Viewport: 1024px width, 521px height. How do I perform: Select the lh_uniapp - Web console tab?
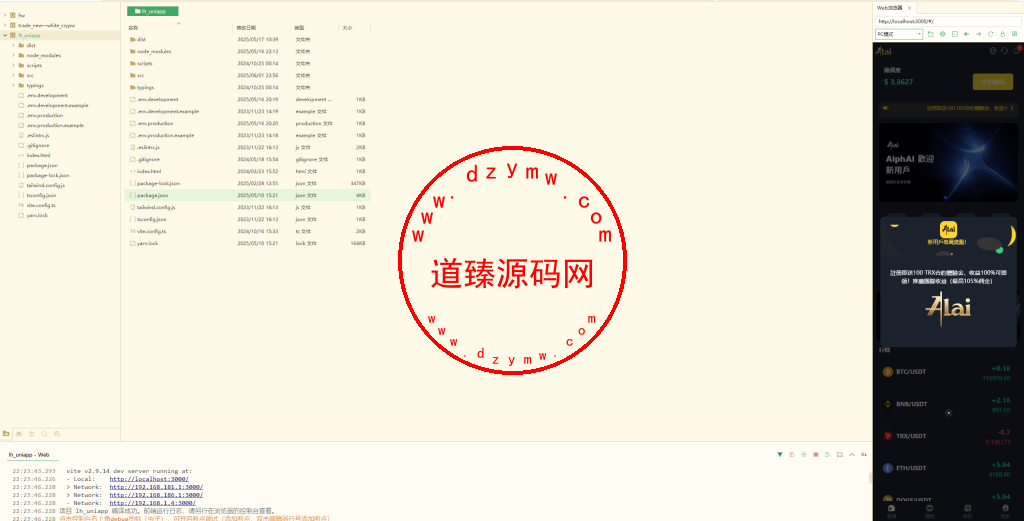tap(29, 454)
